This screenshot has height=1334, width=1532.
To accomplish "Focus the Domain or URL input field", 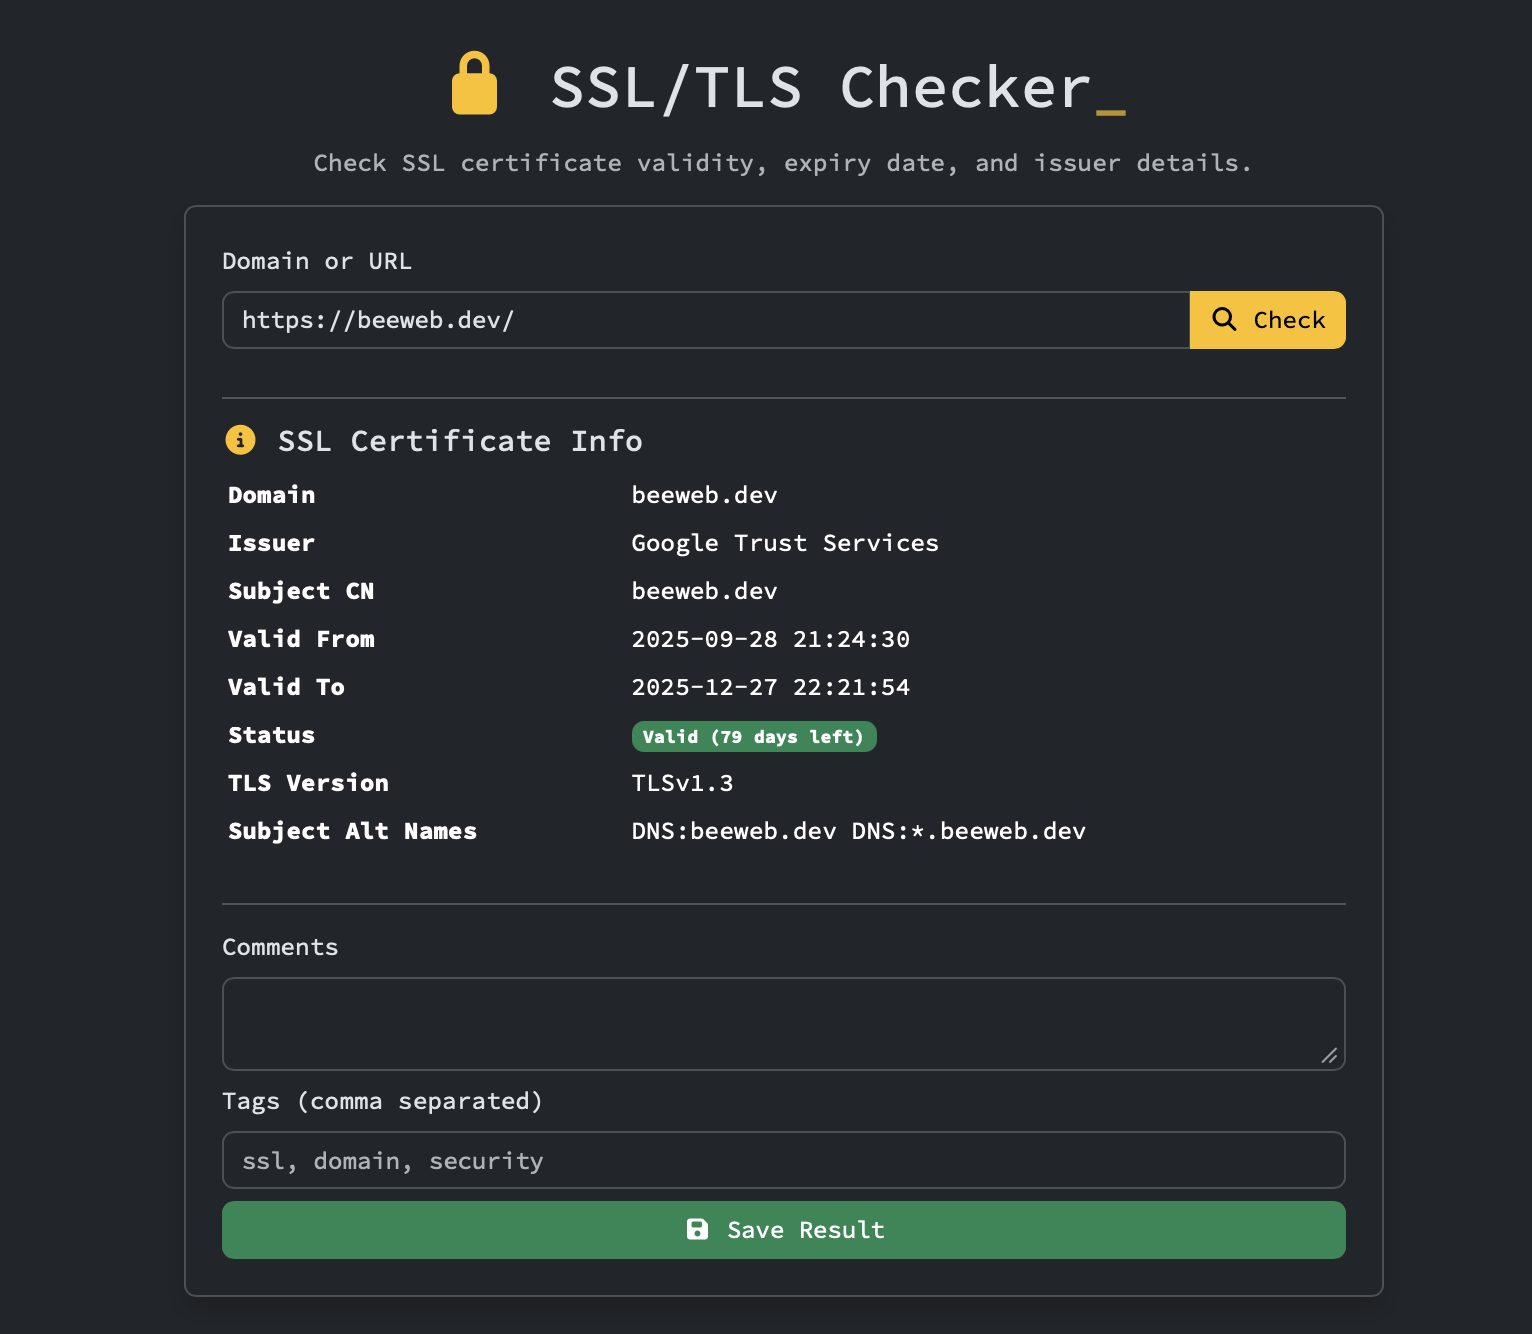I will pos(706,320).
